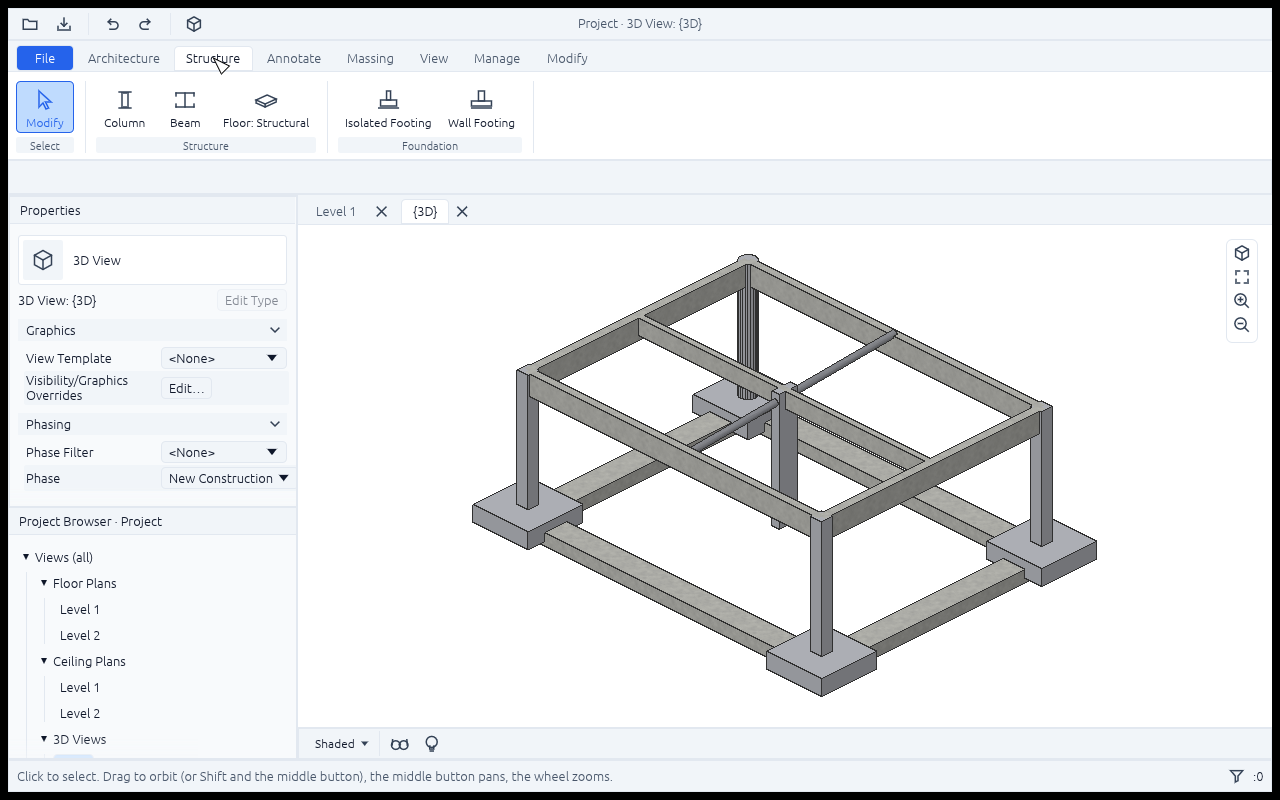This screenshot has height=800, width=1280.
Task: Click the glasses icon in view bar
Action: [x=400, y=744]
